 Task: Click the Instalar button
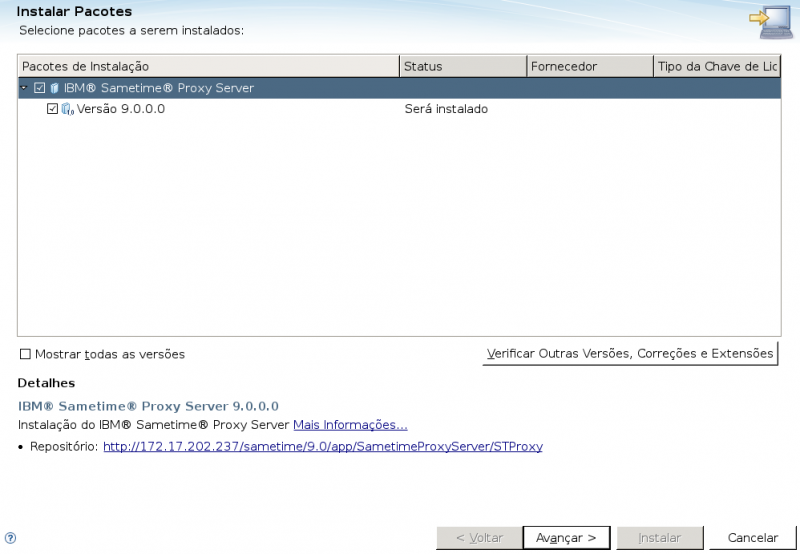(660, 538)
